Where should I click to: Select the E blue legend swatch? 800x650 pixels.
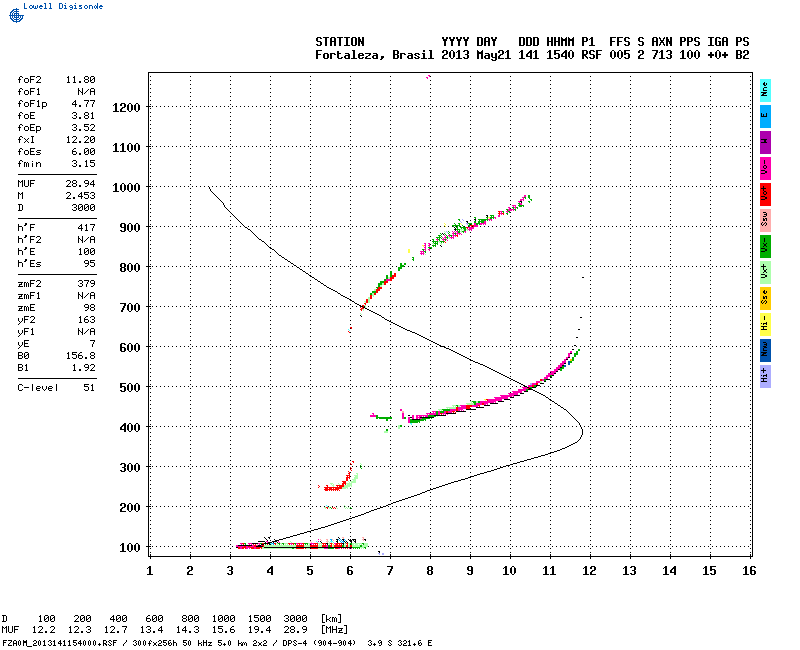765,116
